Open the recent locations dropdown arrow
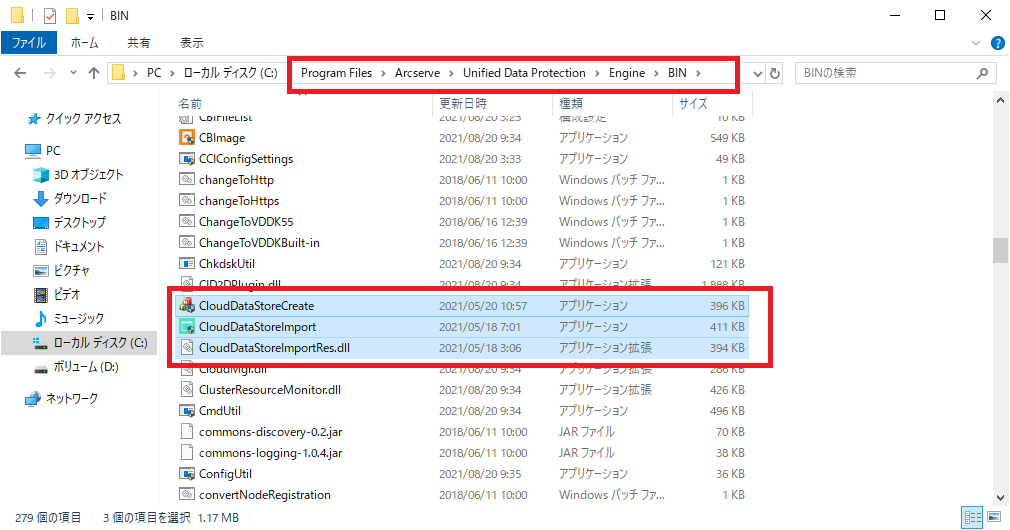1010x530 pixels. 73,73
